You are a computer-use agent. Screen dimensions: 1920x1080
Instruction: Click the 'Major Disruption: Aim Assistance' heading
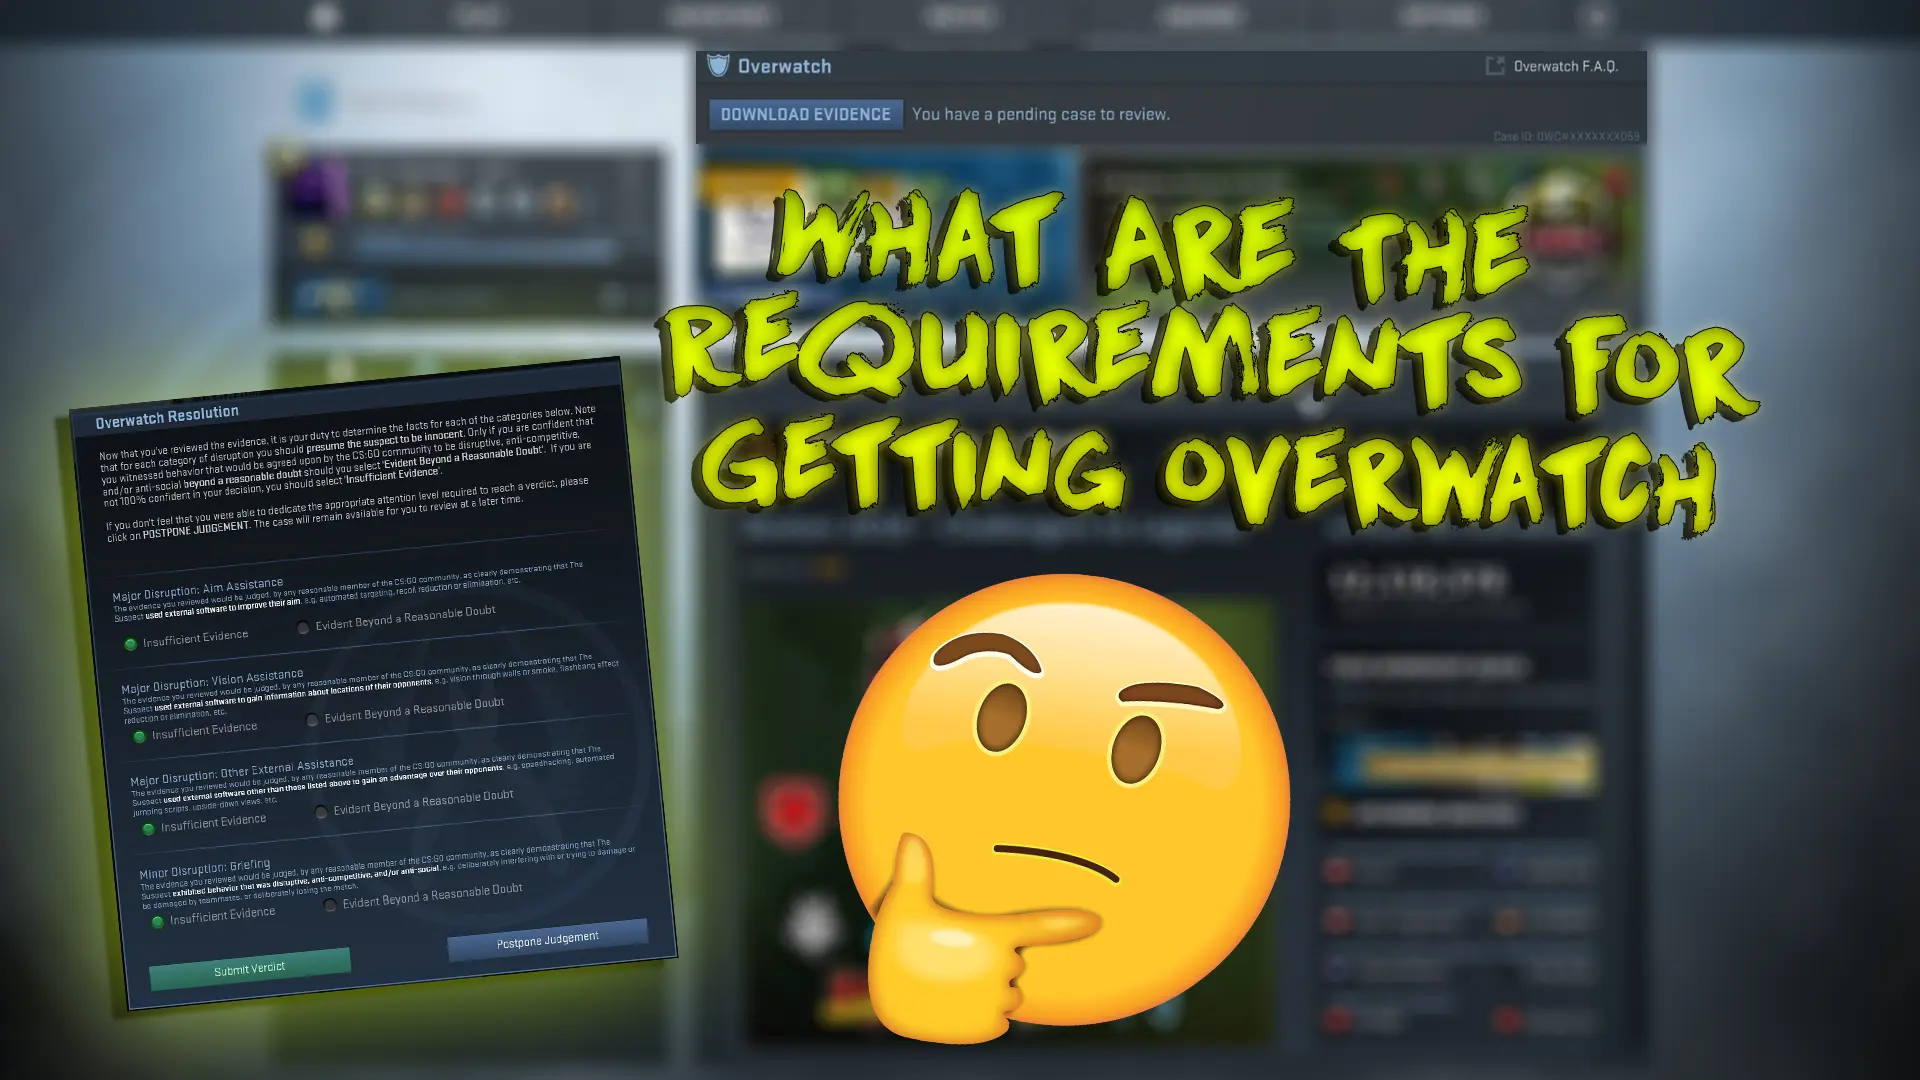point(198,589)
